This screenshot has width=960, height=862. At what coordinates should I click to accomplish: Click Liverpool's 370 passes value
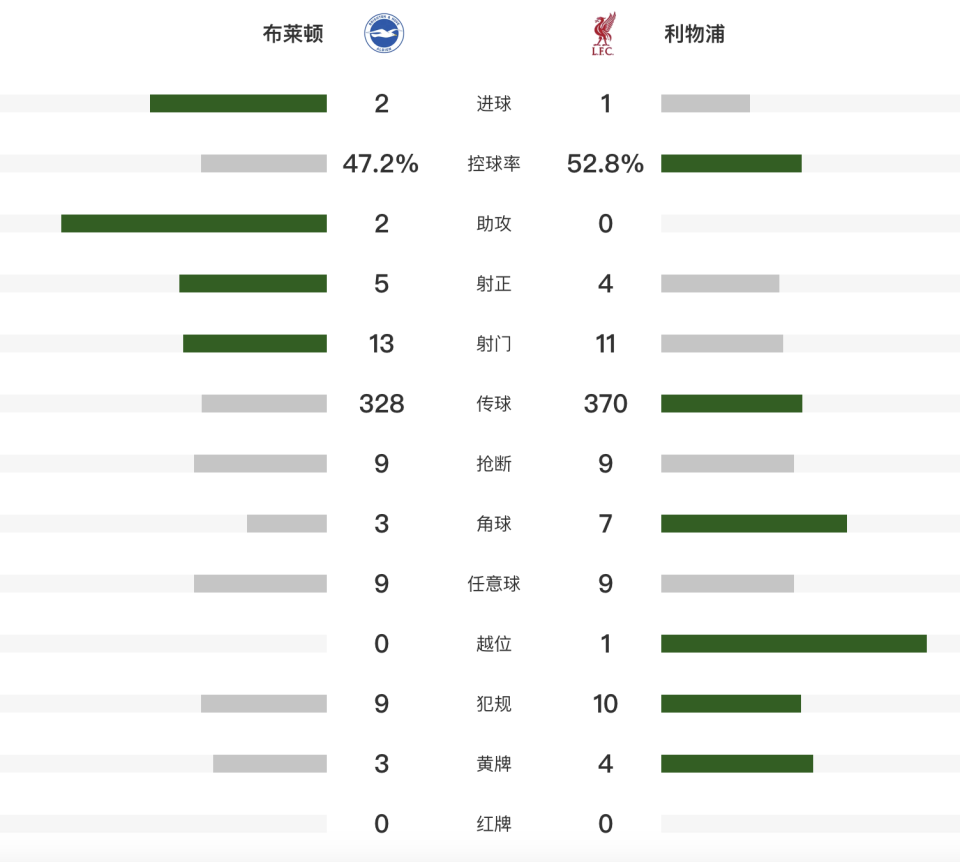(606, 404)
